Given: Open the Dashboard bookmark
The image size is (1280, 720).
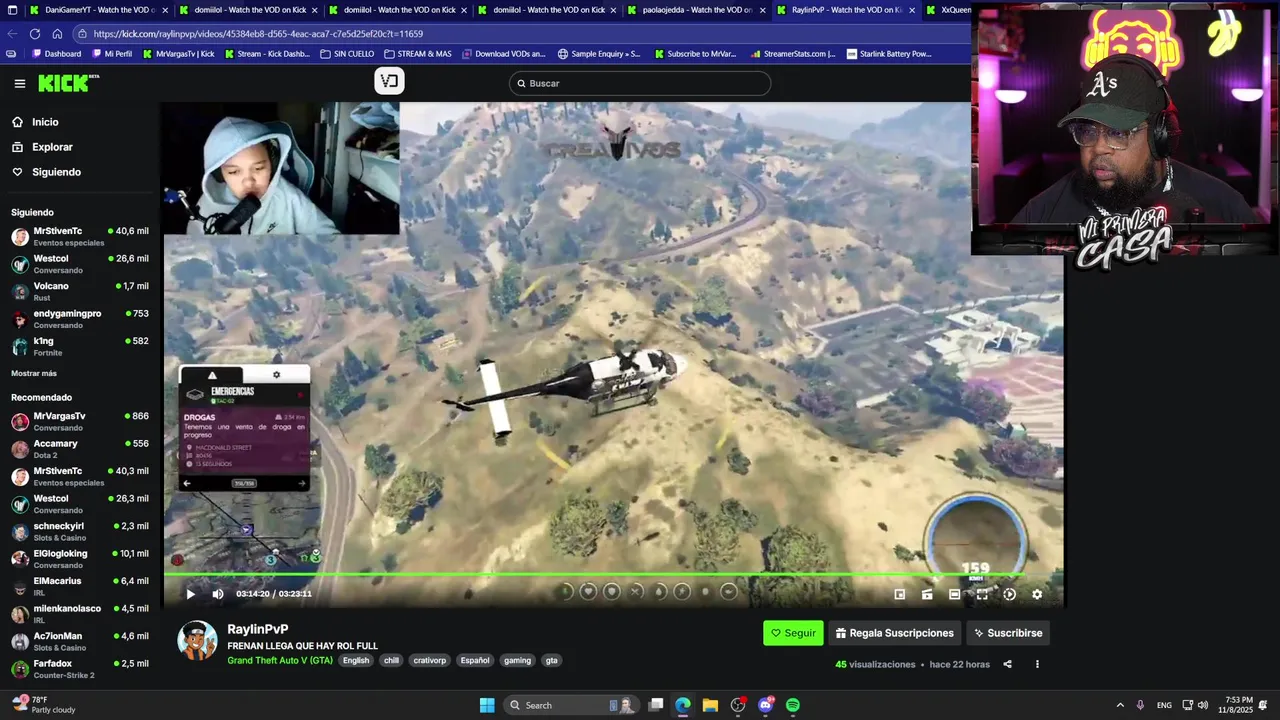Looking at the screenshot, I should point(56,54).
